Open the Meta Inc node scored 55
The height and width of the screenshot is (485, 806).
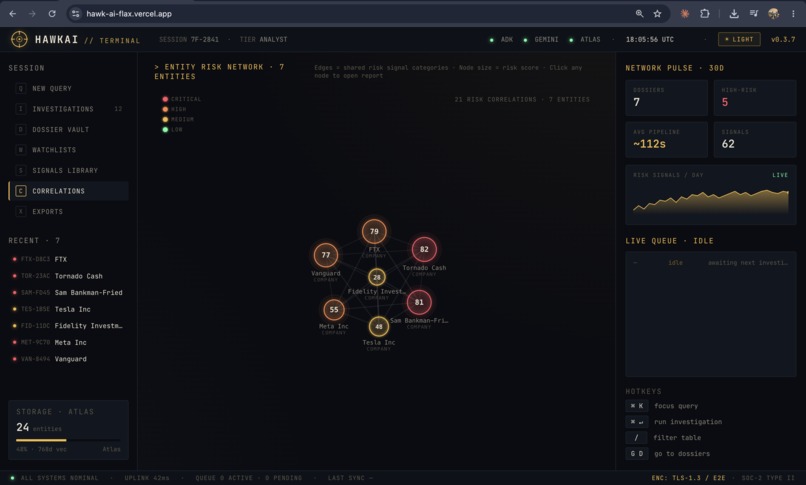coord(334,309)
